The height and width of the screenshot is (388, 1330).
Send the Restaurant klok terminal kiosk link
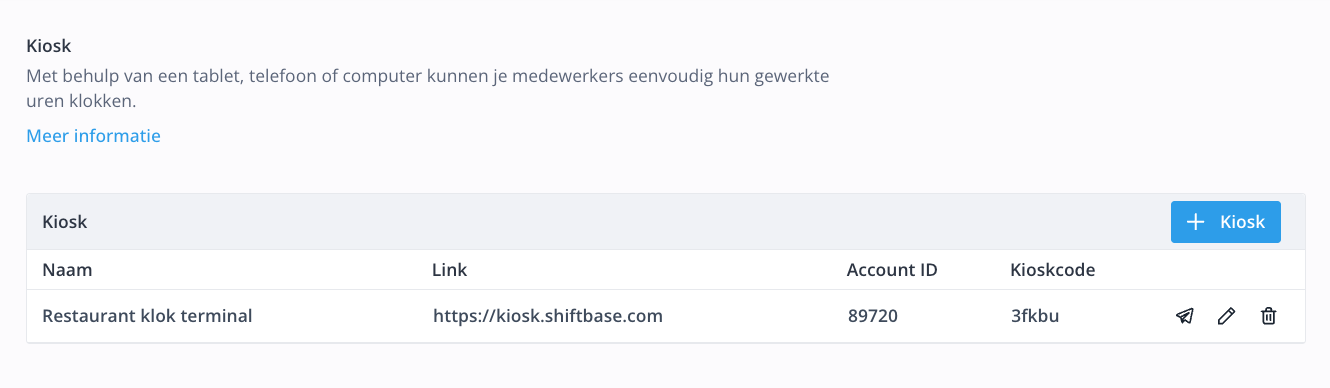pyautogui.click(x=1185, y=317)
